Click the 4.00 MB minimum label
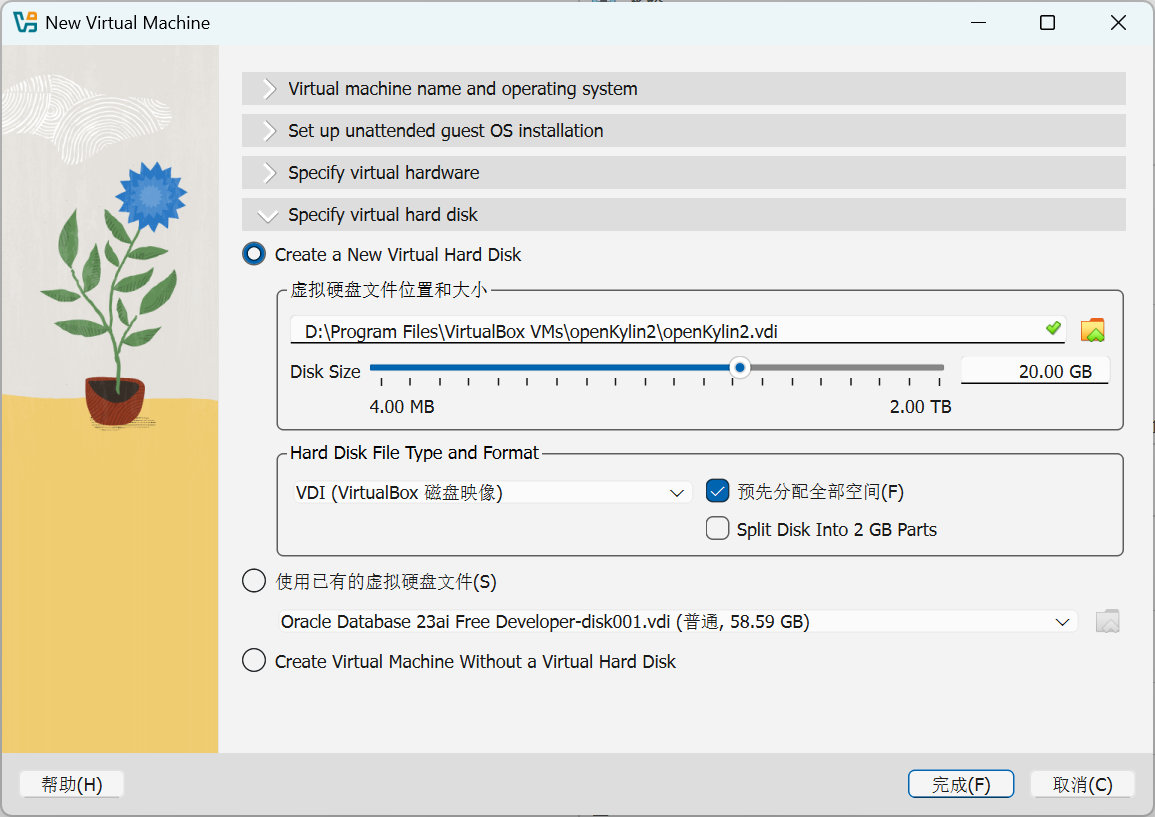Viewport: 1155px width, 817px height. (401, 407)
